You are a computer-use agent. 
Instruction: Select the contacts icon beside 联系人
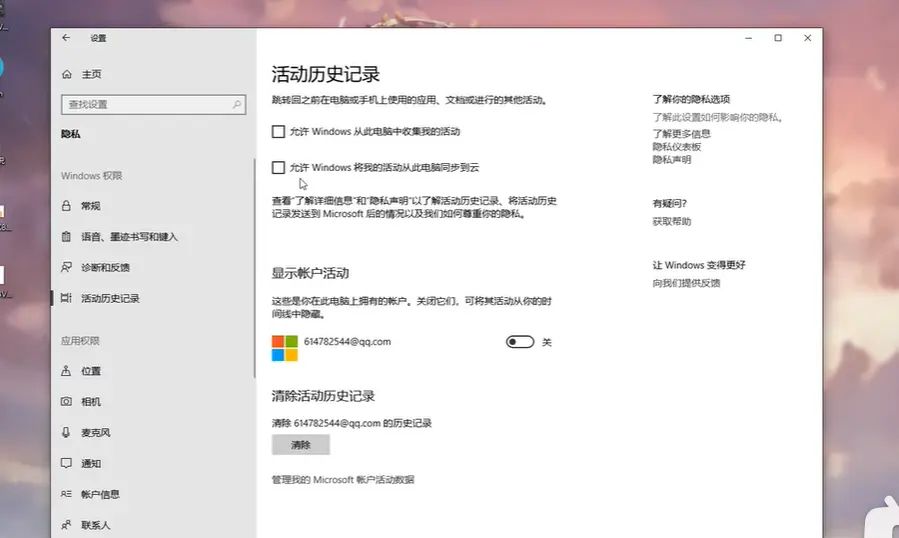67,525
